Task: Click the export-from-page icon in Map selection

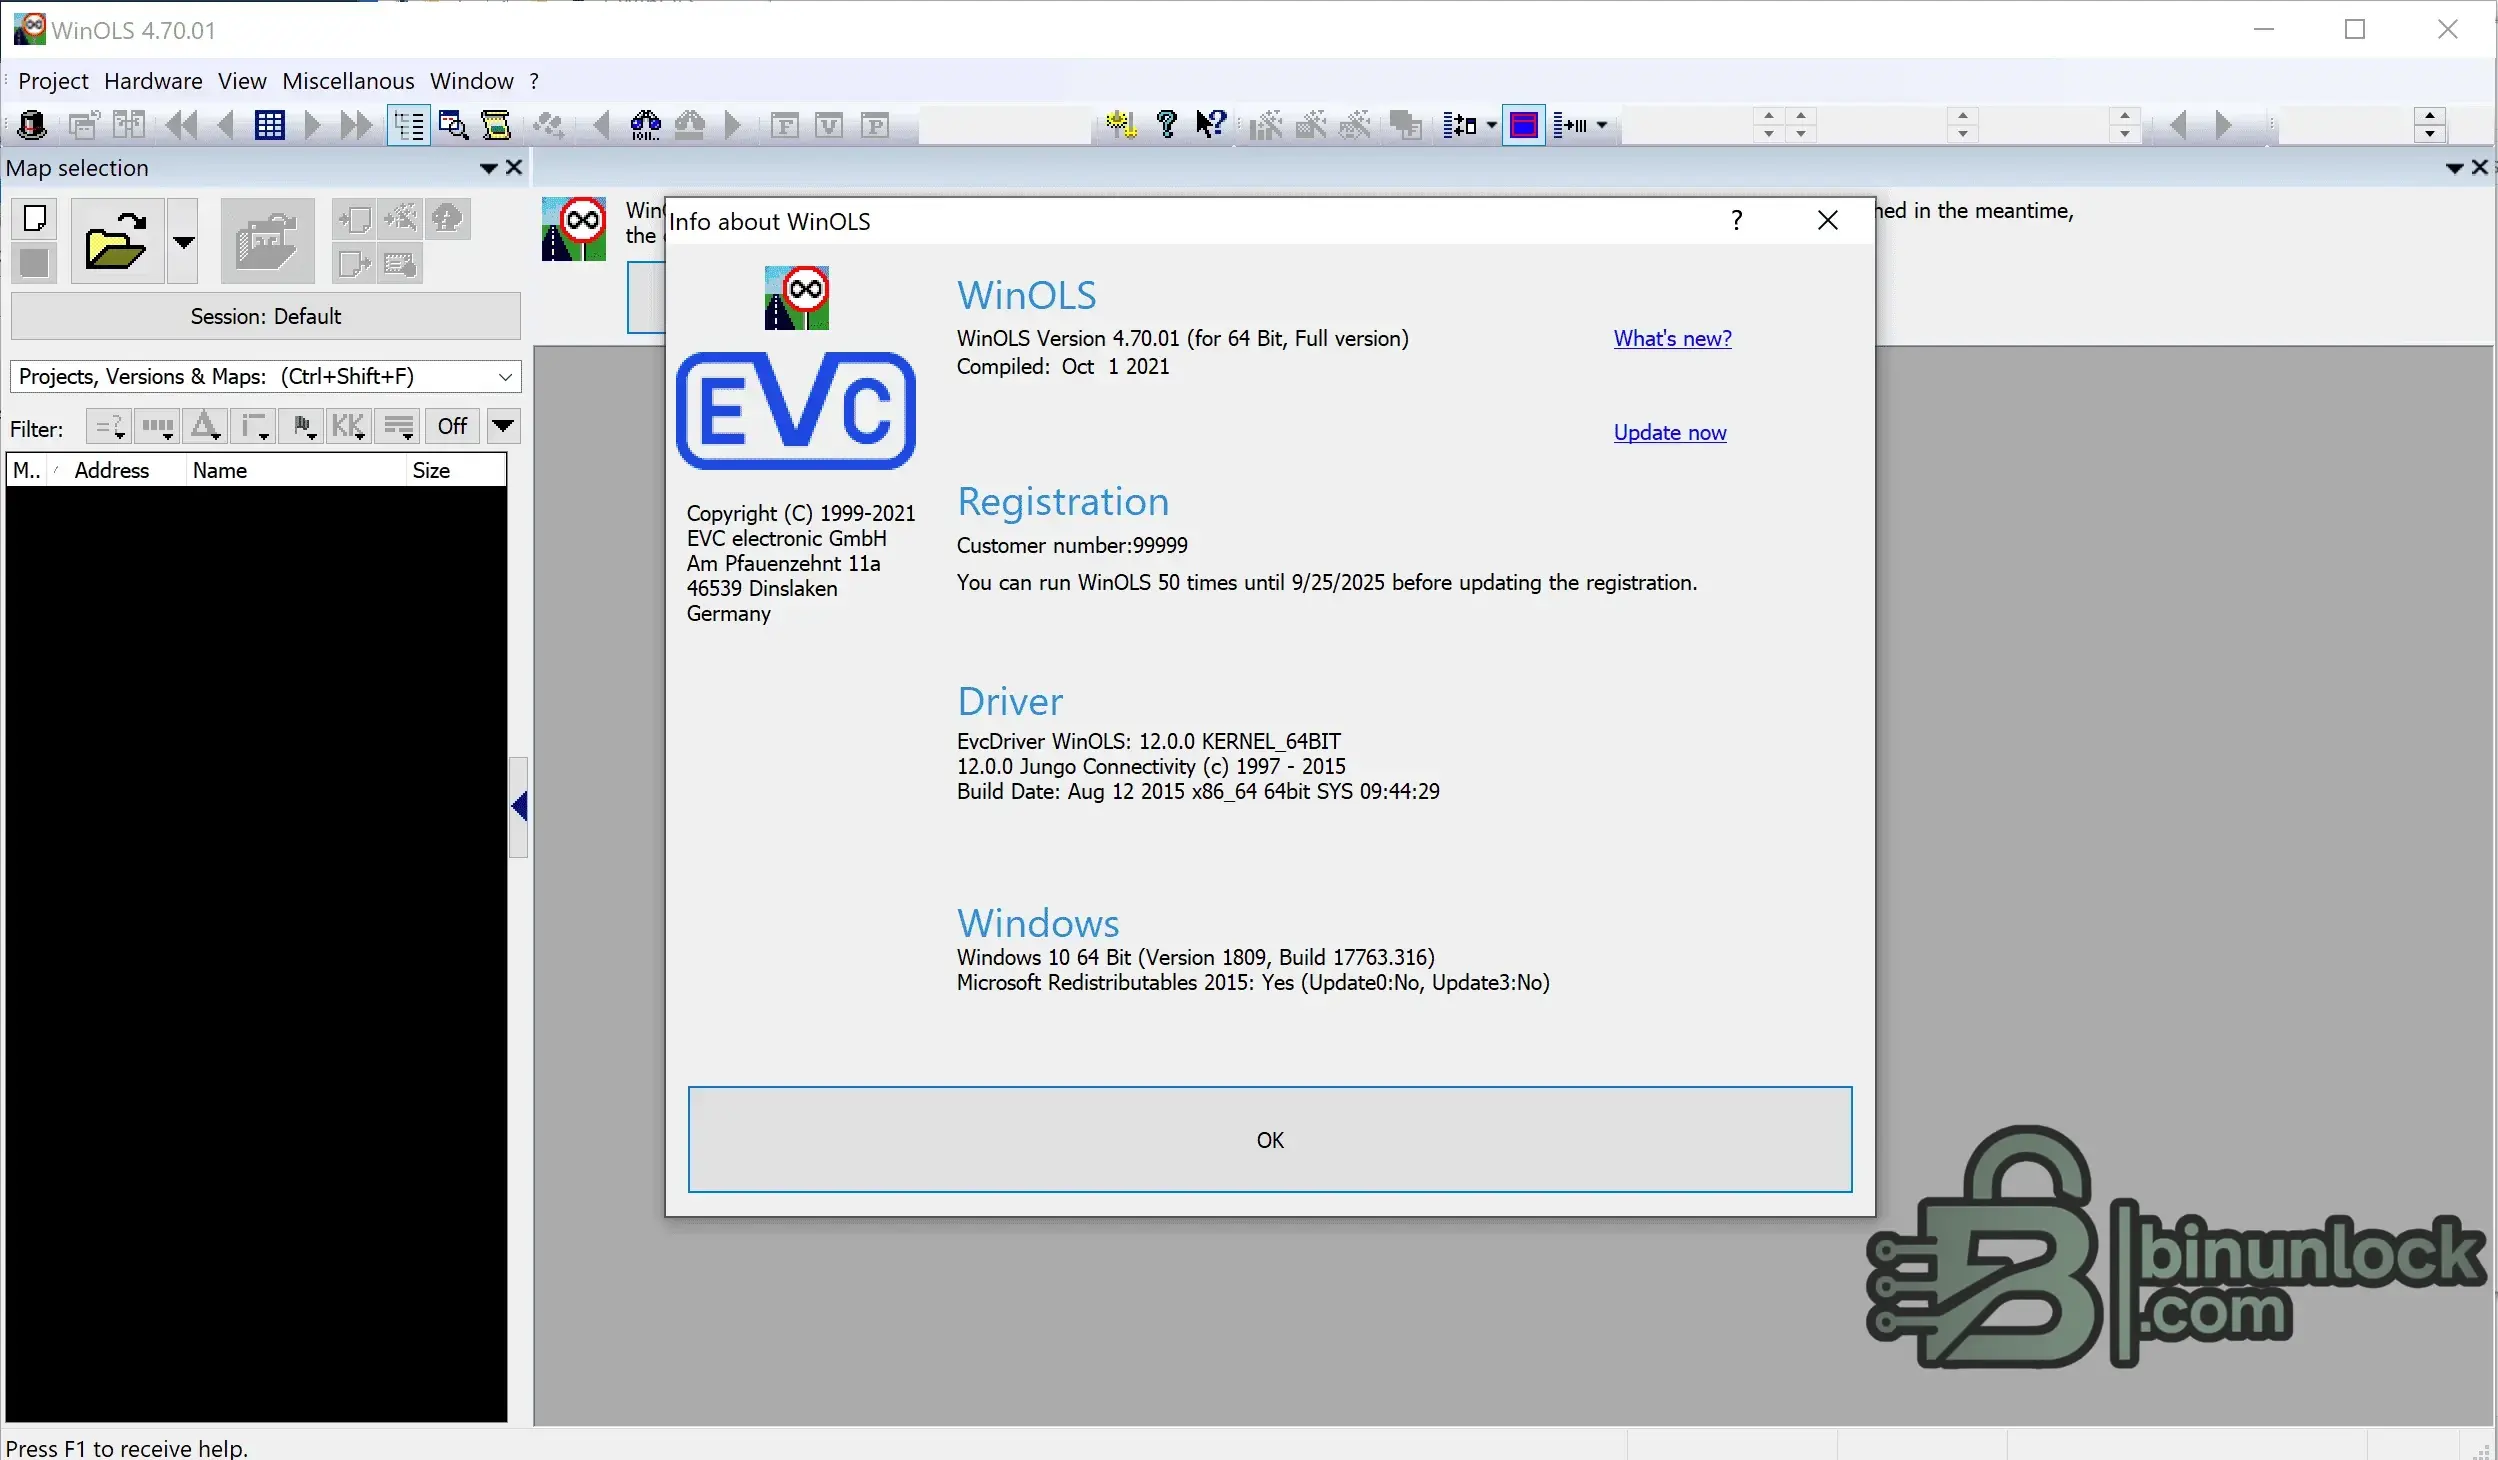Action: (x=355, y=264)
